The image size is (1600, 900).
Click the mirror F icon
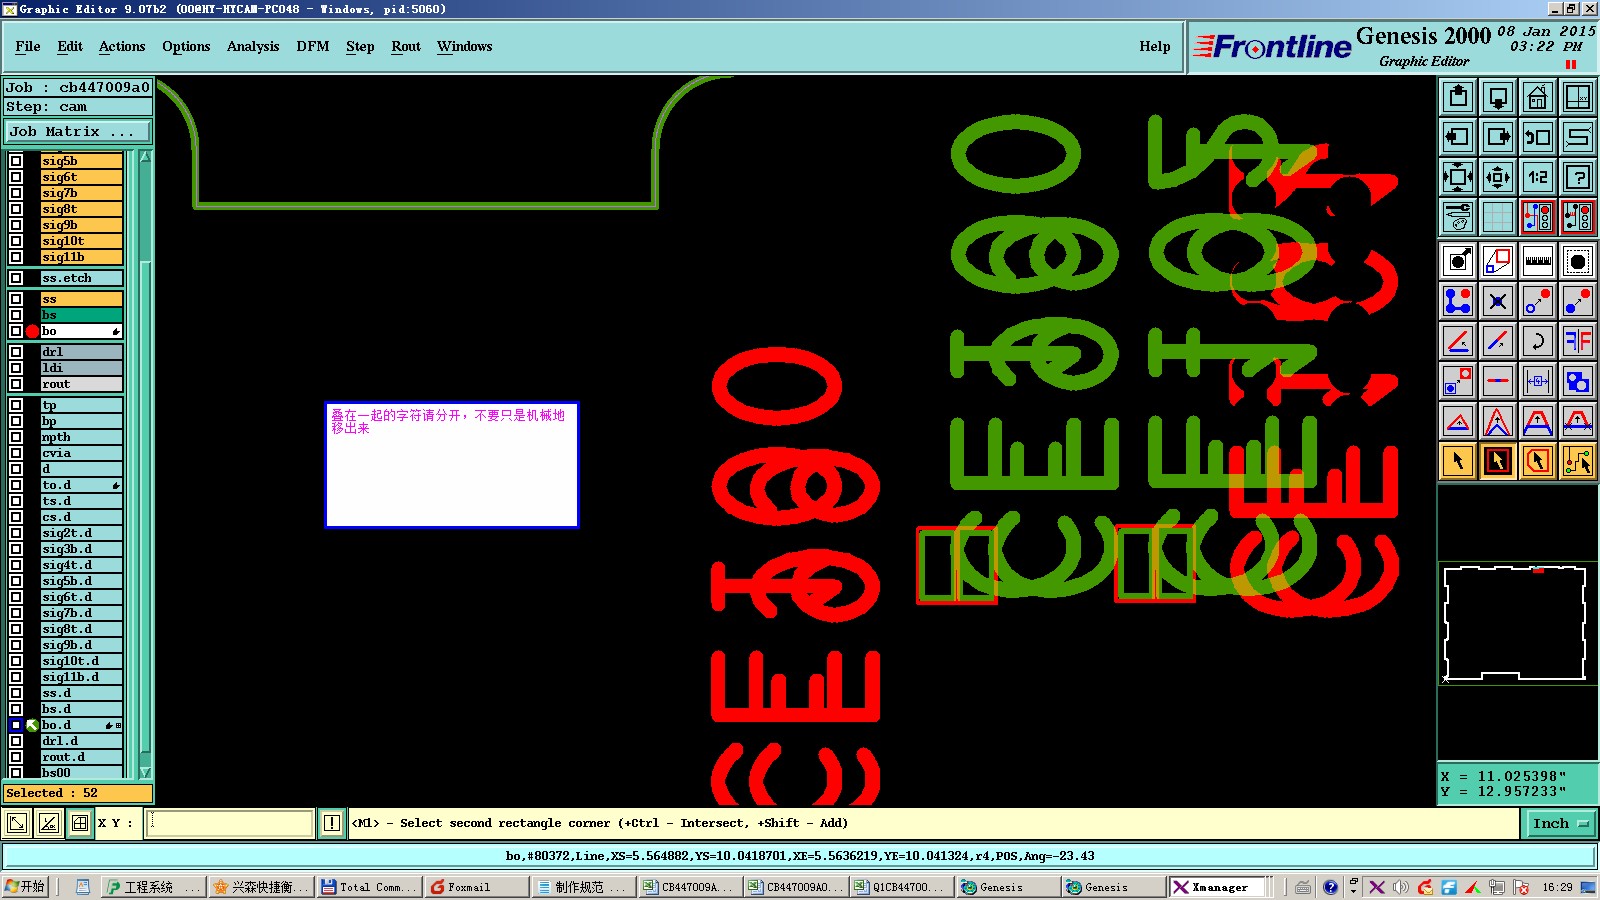tap(1578, 341)
